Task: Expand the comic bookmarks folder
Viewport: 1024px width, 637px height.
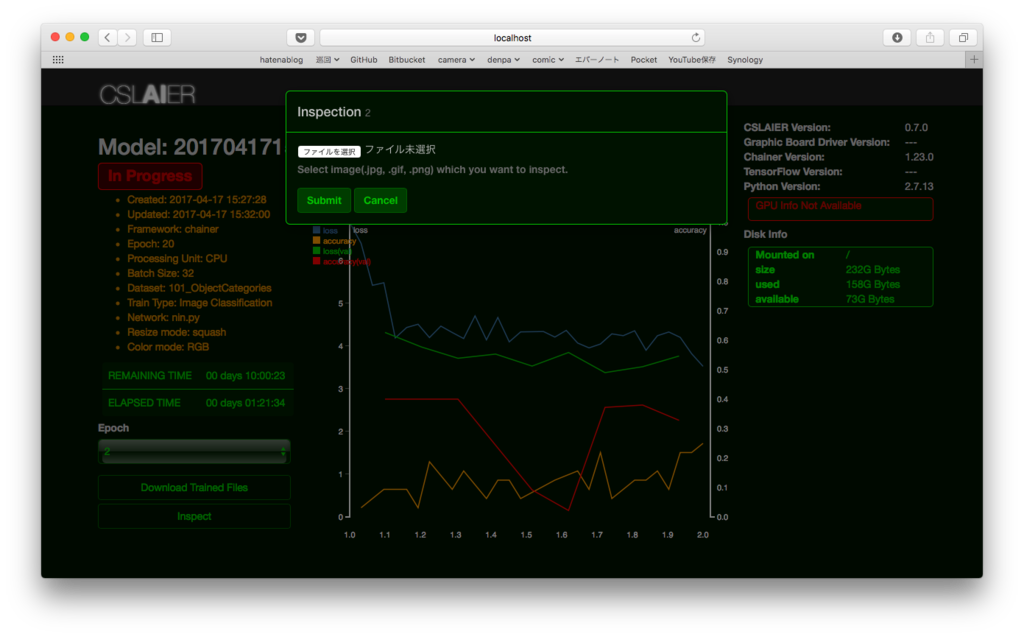Action: pos(547,59)
